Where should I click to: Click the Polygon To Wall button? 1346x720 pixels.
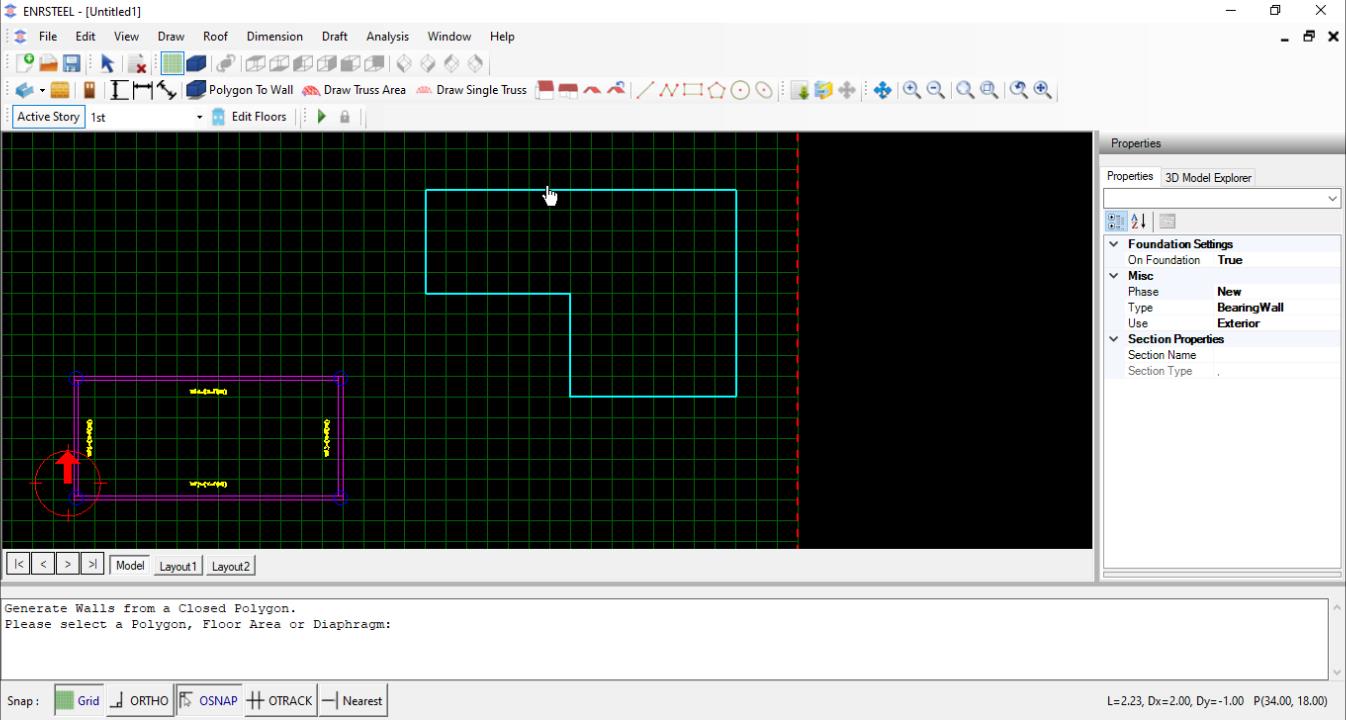coord(240,90)
